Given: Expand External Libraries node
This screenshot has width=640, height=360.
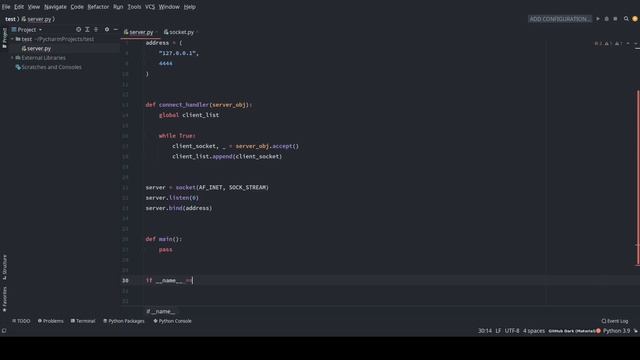Looking at the screenshot, I should (x=12, y=58).
